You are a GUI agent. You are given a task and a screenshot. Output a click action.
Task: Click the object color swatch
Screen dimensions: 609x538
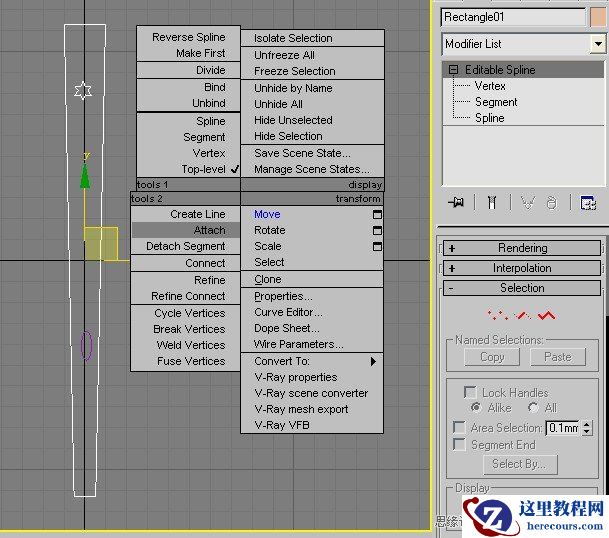598,17
